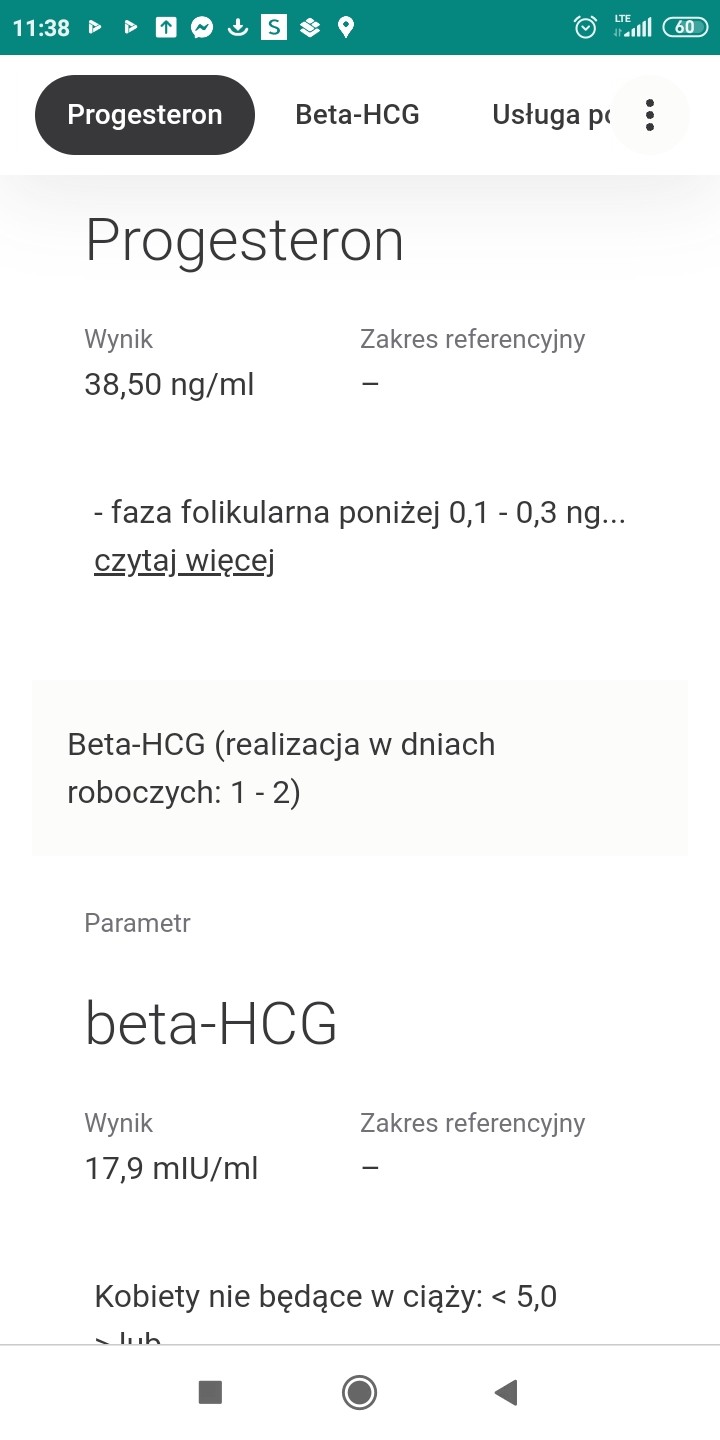Tap the faza folikularna description text
720x1440 pixels.
pos(360,513)
